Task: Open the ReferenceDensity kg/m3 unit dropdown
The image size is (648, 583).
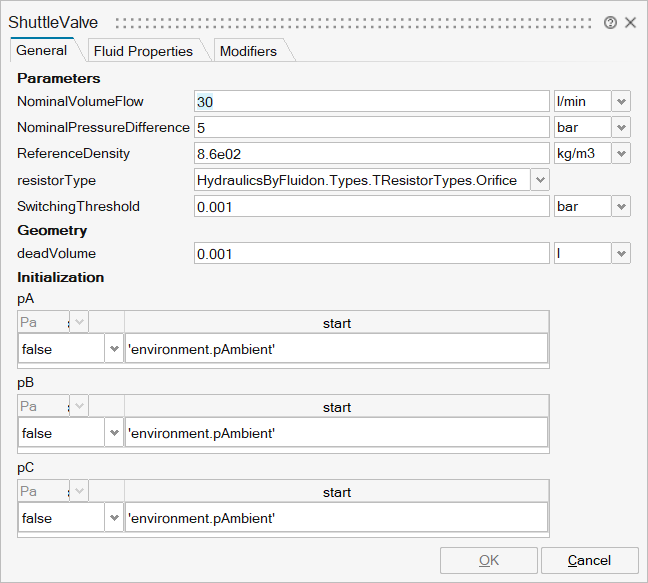Action: (x=621, y=154)
